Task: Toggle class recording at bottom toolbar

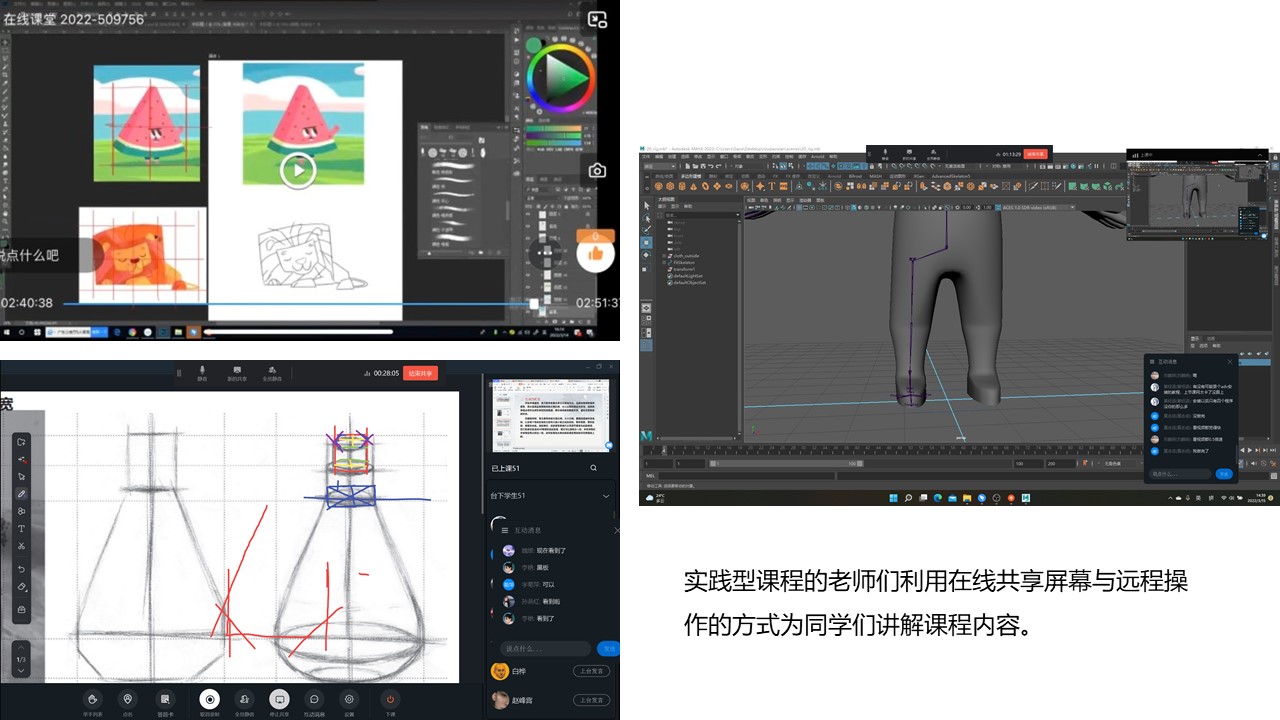Action: [210, 699]
